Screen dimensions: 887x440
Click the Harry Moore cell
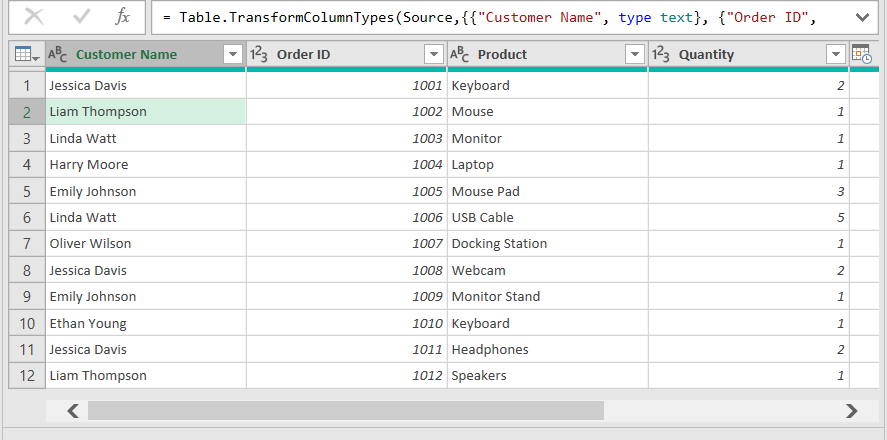click(x=146, y=165)
